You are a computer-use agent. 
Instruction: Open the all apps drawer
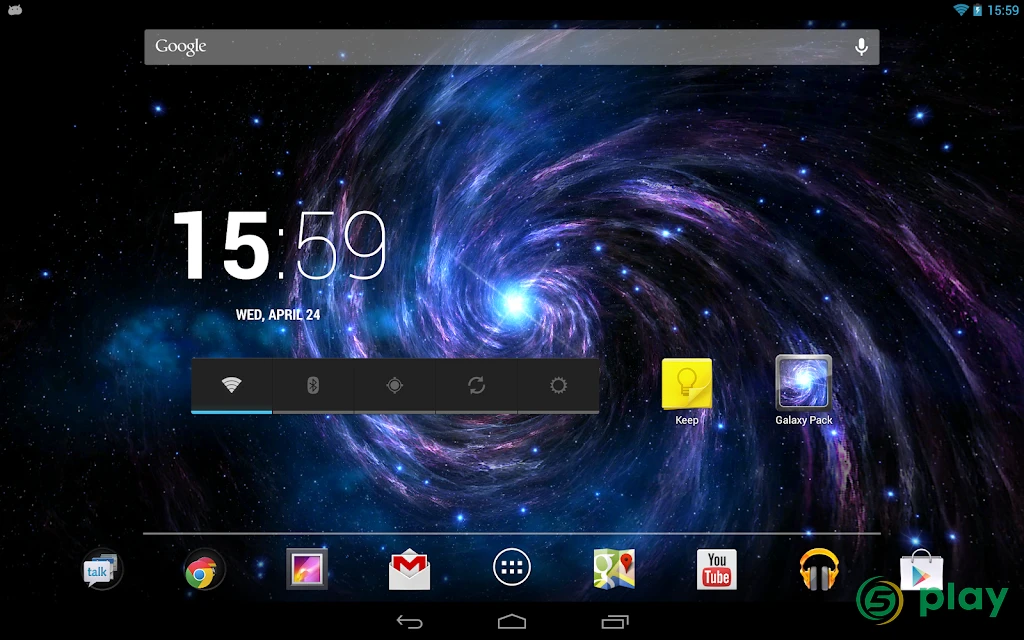[x=511, y=568]
